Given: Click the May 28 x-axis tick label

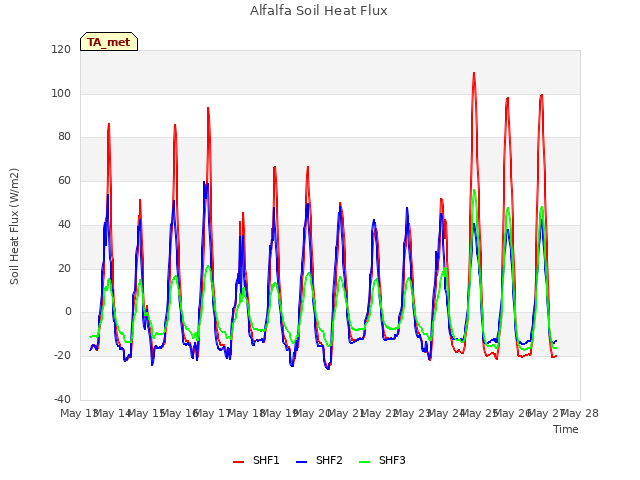Looking at the screenshot, I should (580, 413).
